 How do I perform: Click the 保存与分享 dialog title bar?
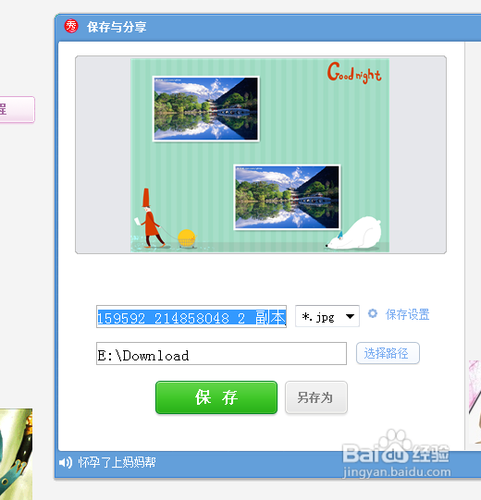click(268, 27)
